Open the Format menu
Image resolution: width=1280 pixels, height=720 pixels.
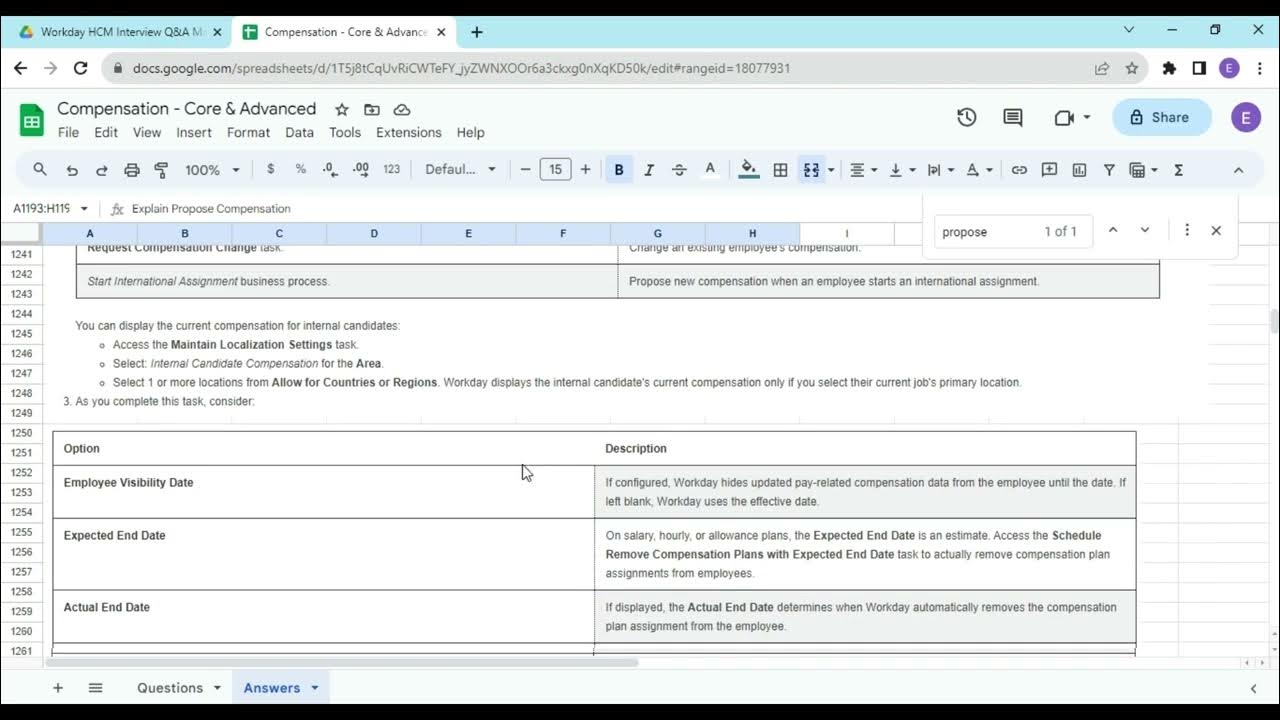pos(248,132)
